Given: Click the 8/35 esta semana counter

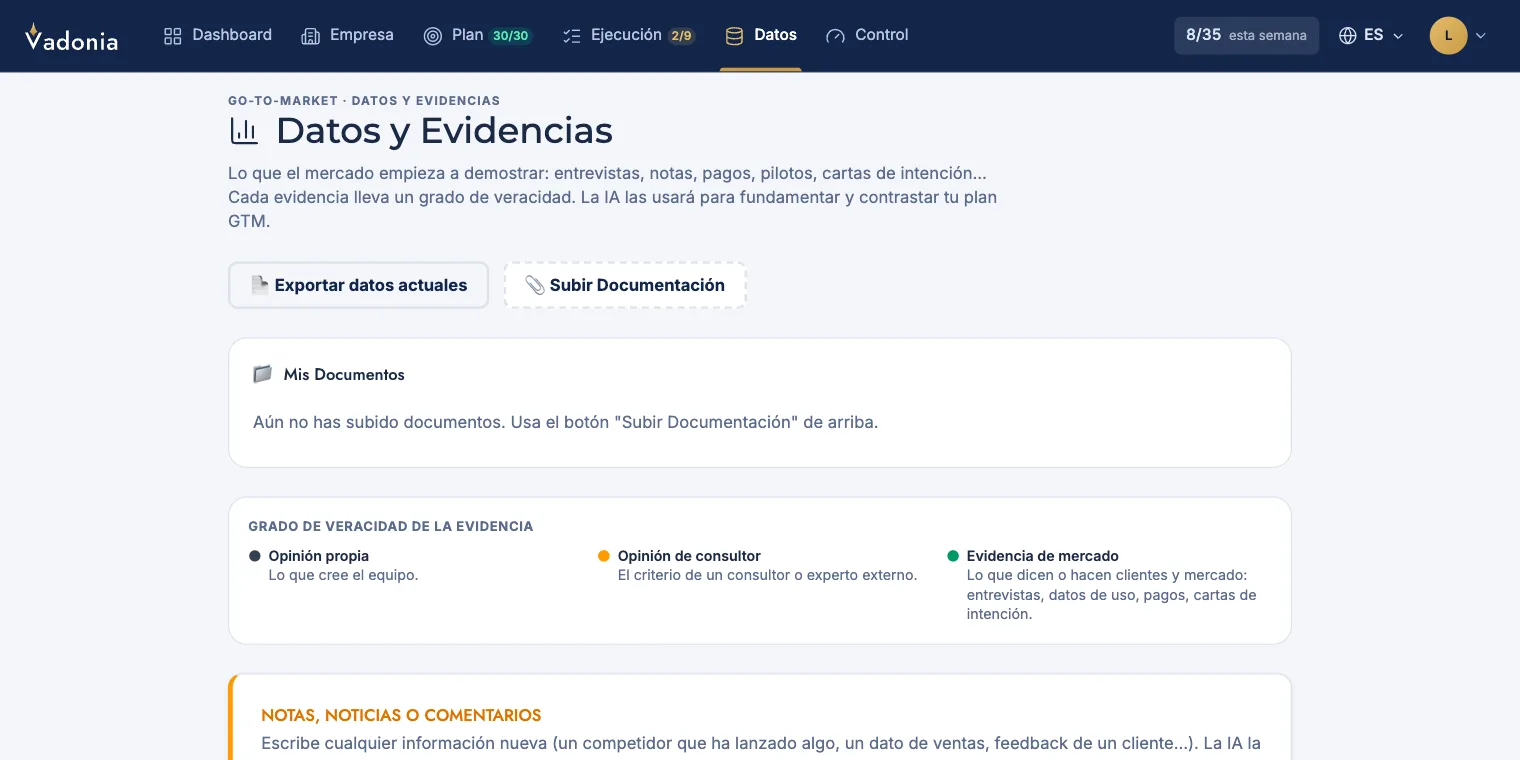Looking at the screenshot, I should [x=1246, y=35].
